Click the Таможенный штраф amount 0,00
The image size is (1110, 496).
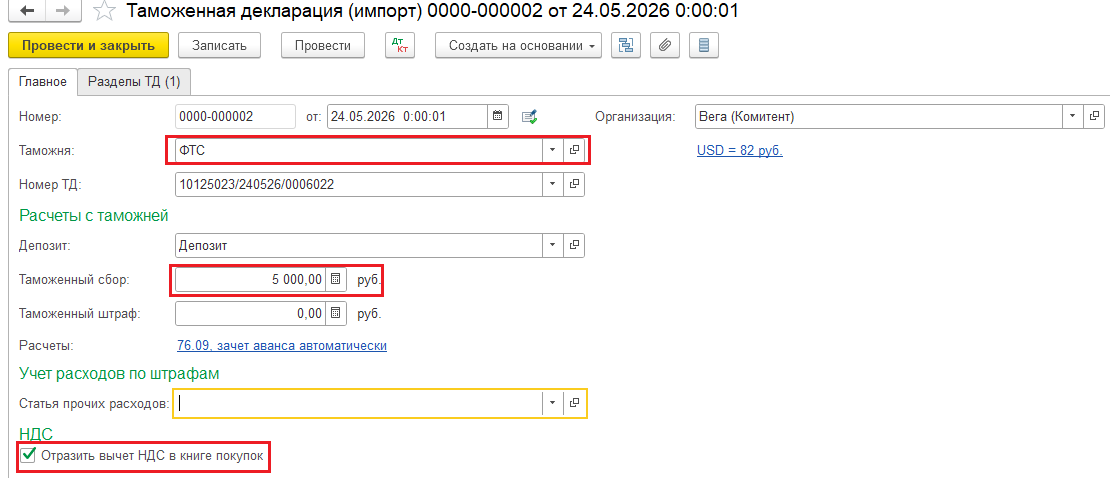point(250,312)
